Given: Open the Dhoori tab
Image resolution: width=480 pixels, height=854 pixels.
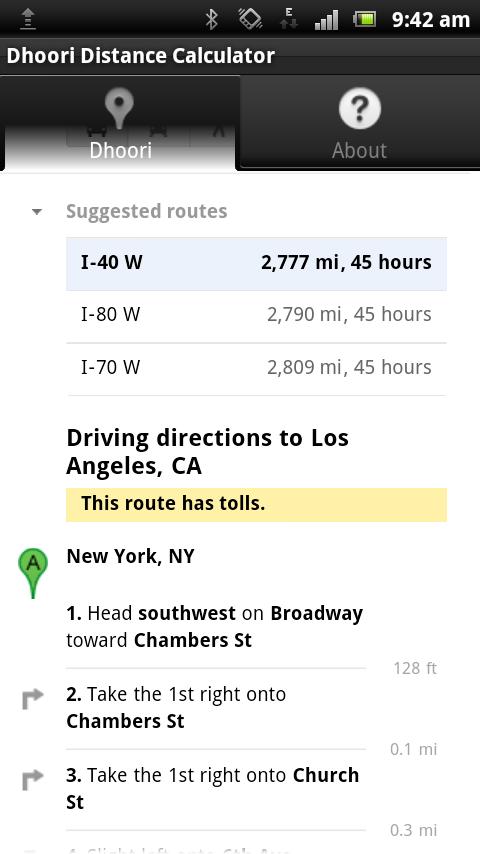Looking at the screenshot, I should click(x=120, y=123).
